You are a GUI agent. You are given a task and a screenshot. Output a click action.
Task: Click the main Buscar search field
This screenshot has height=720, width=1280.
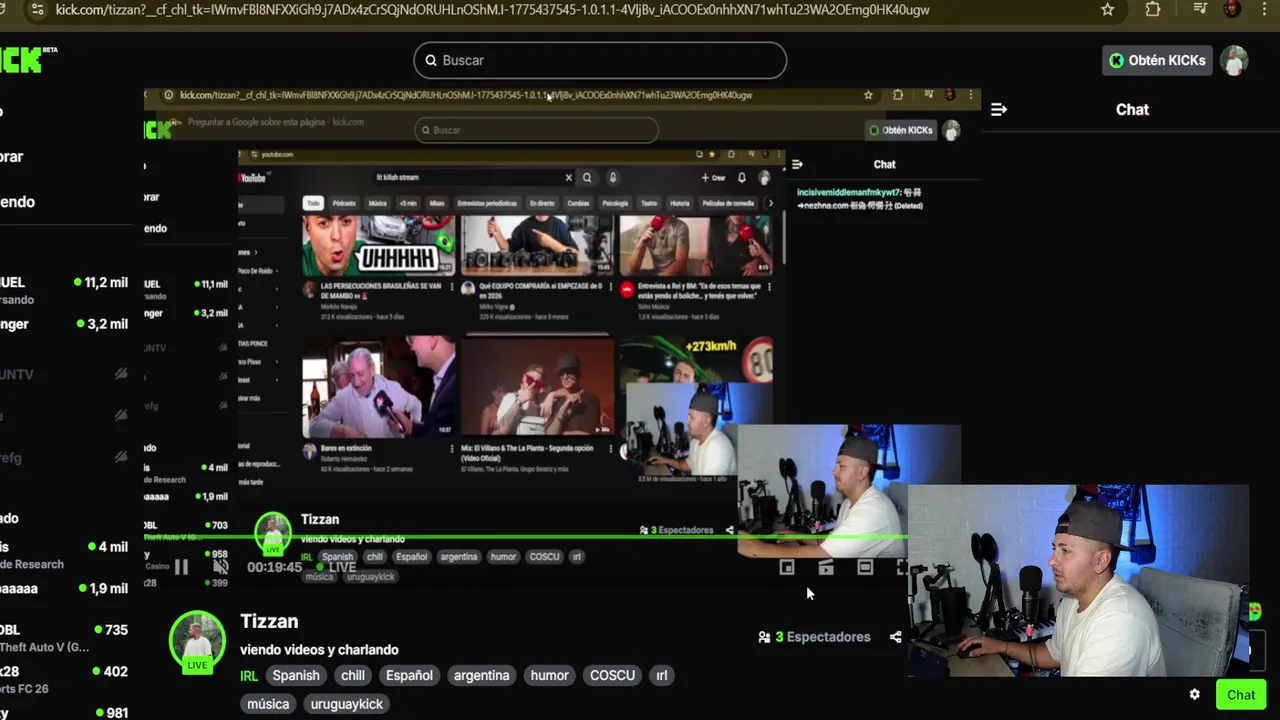pyautogui.click(x=600, y=60)
